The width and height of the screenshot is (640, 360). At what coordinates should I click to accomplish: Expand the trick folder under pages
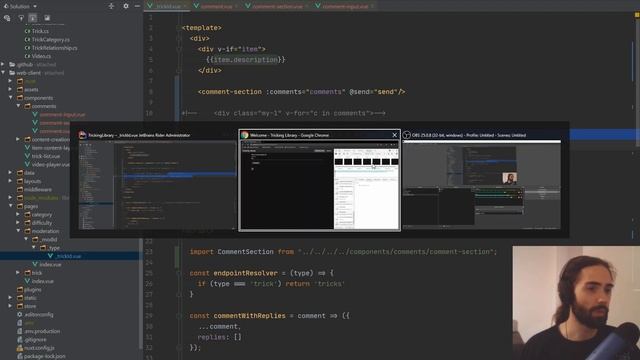pos(19,273)
